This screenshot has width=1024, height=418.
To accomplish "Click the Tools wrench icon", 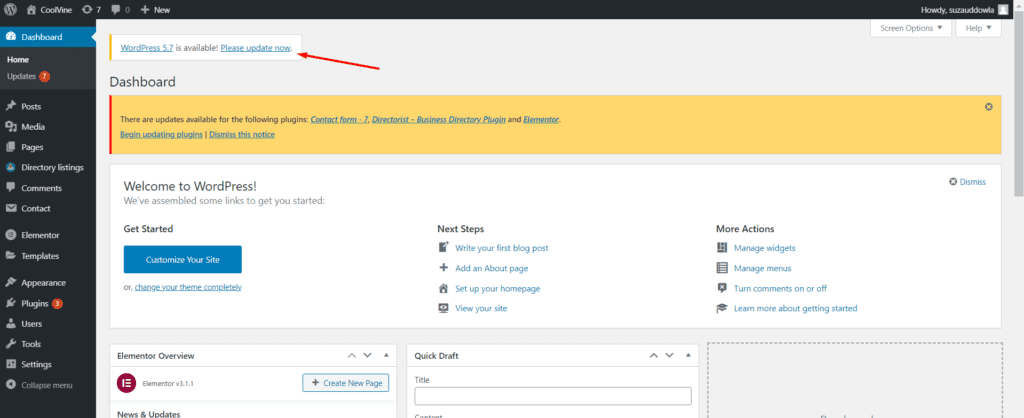I will click(x=11, y=344).
